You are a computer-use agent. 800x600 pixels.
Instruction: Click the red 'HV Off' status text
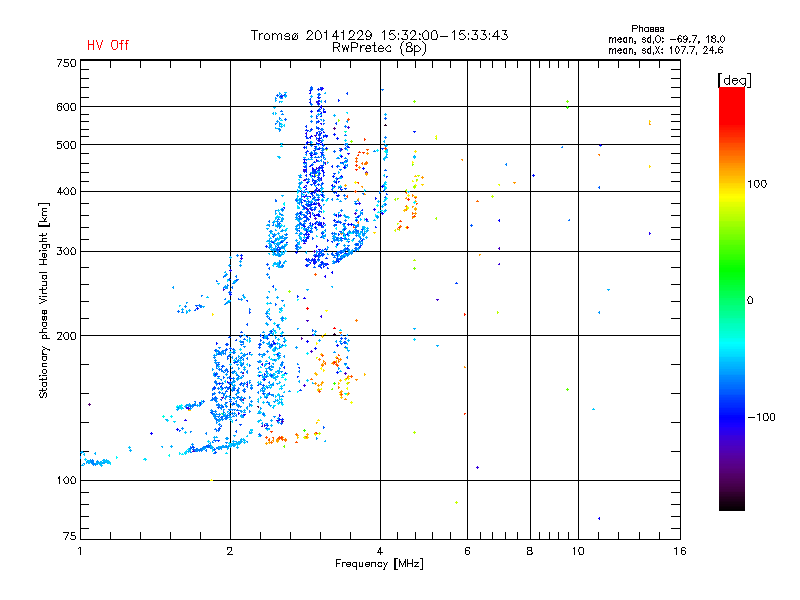(x=108, y=45)
